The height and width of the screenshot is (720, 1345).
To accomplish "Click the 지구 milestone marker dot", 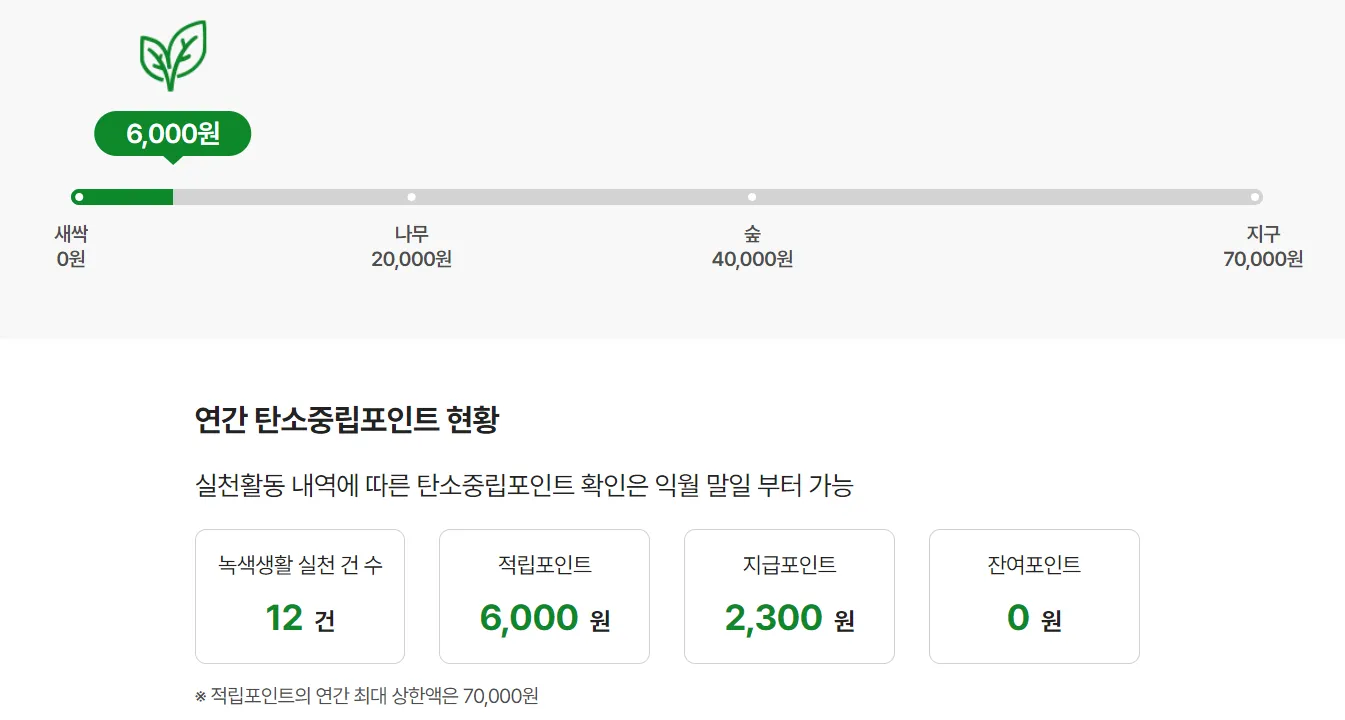I will (x=1255, y=197).
